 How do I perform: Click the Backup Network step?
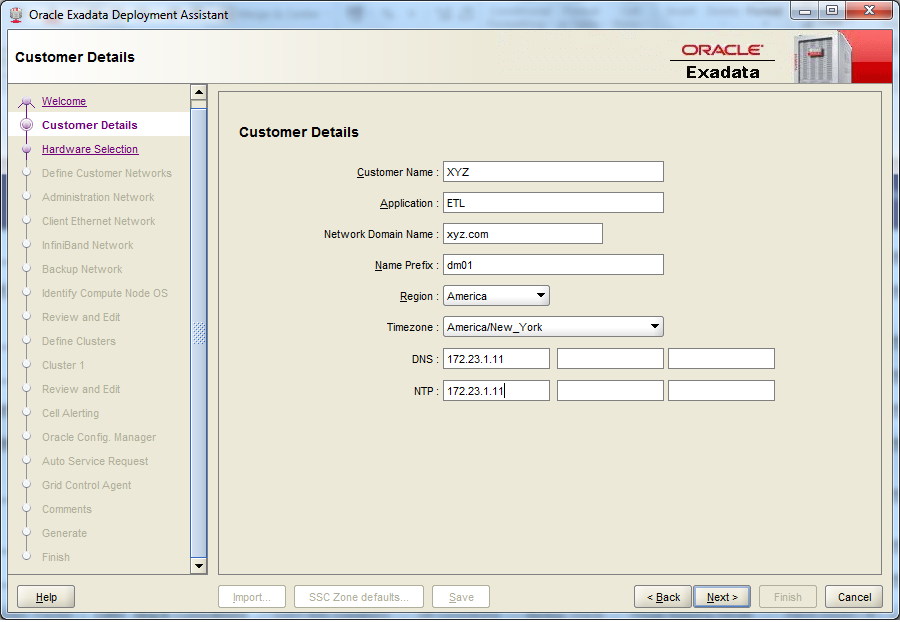tap(82, 269)
